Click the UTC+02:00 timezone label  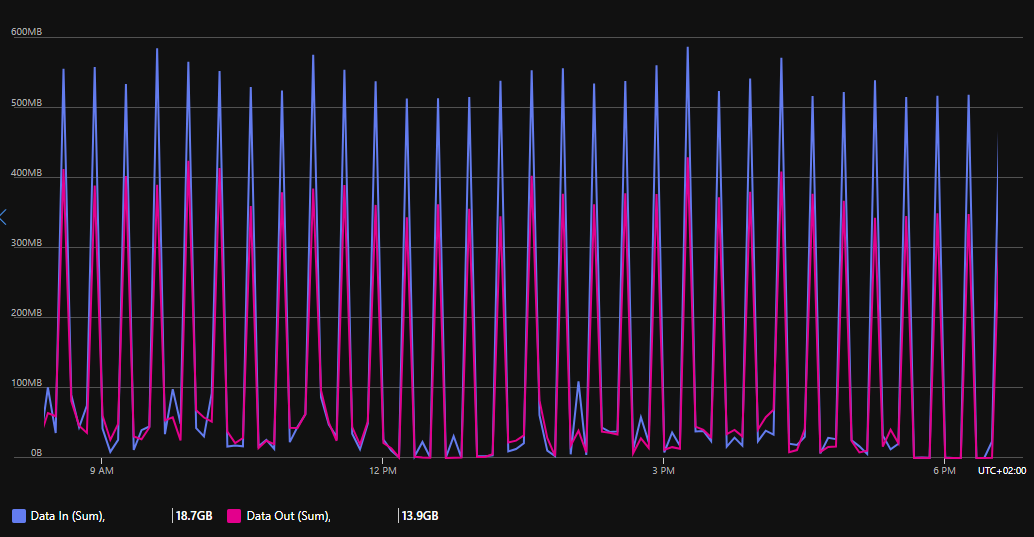(x=1002, y=470)
